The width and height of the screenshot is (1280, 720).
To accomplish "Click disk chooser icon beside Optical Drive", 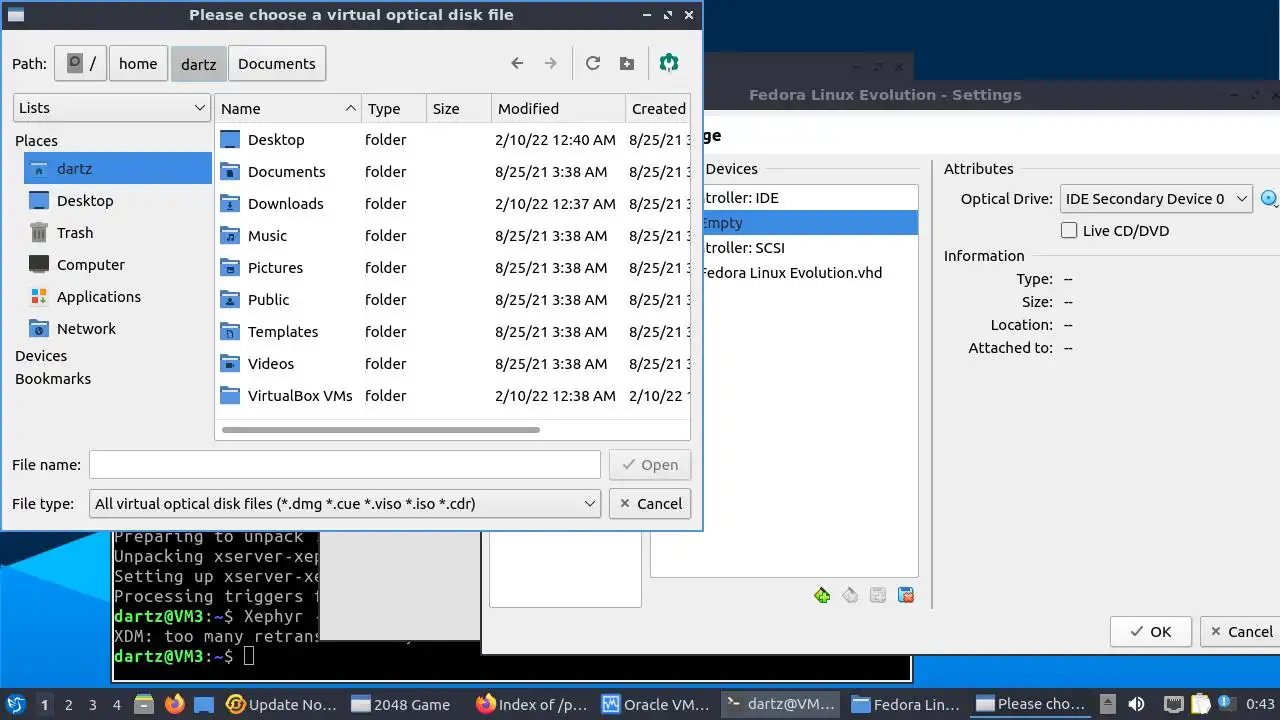I will click(1269, 198).
